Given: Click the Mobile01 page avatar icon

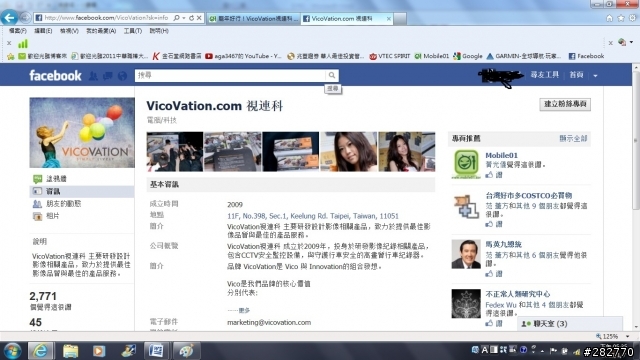Looking at the screenshot, I should [x=466, y=164].
